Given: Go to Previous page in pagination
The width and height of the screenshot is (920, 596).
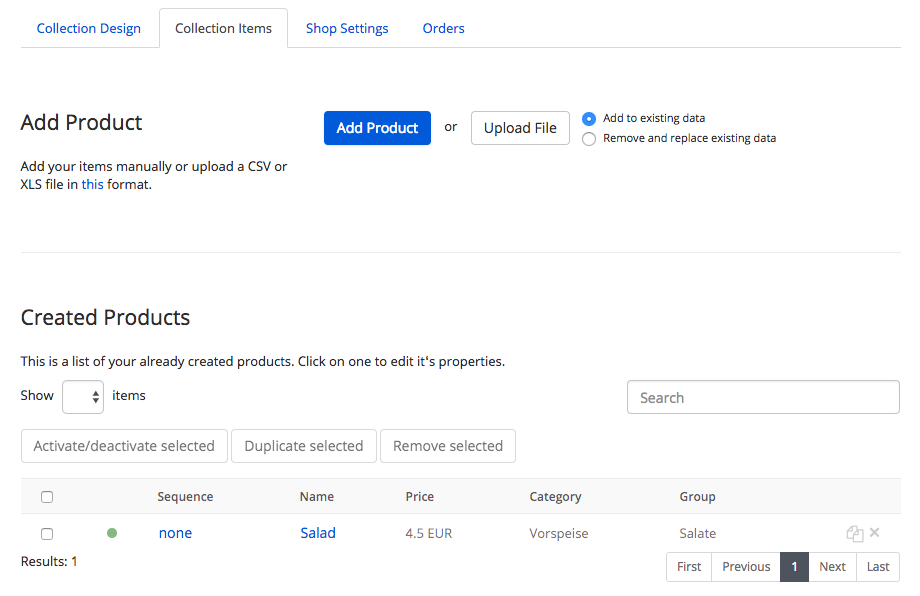Looking at the screenshot, I should point(746,567).
